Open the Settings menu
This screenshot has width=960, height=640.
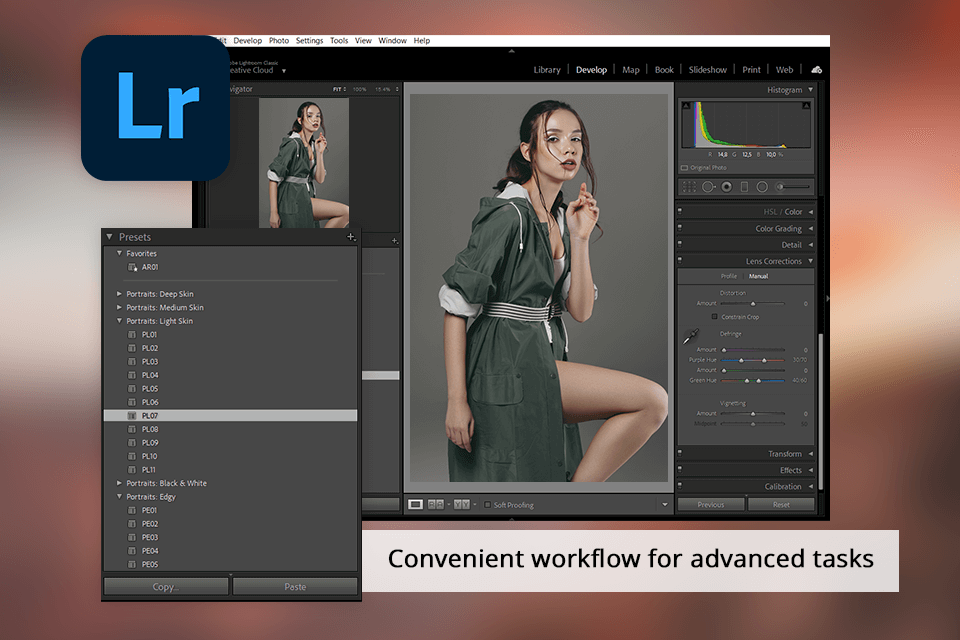(x=309, y=40)
